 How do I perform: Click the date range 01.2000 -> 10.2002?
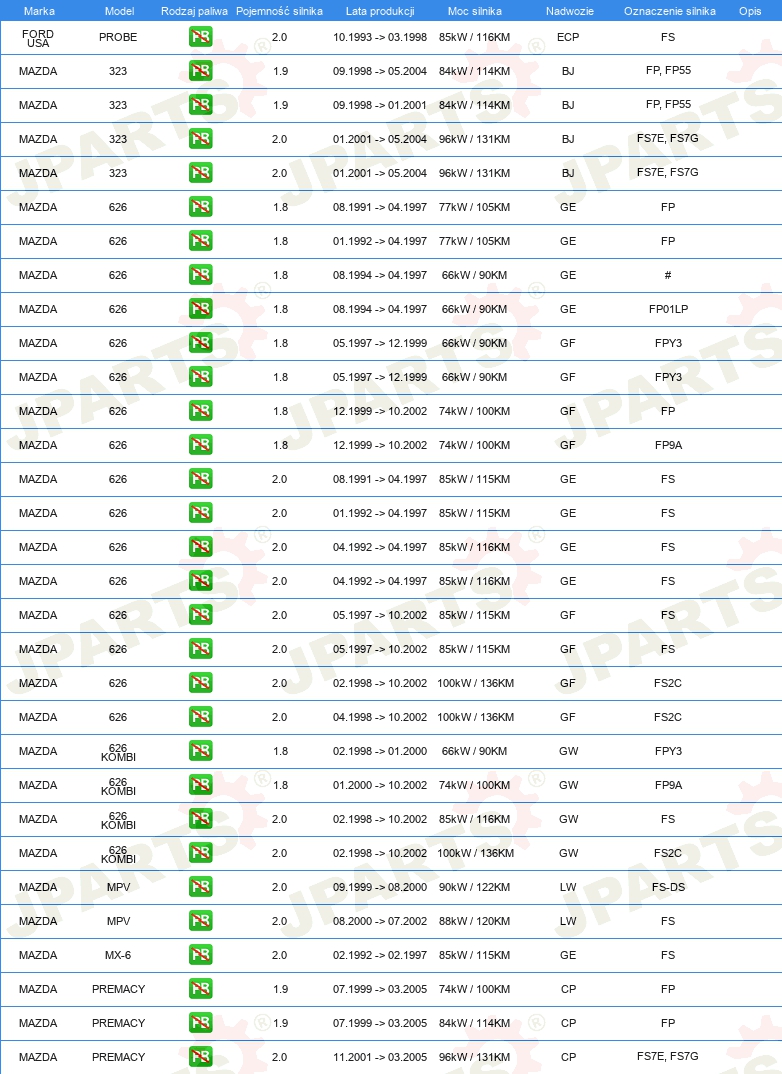pyautogui.click(x=380, y=785)
